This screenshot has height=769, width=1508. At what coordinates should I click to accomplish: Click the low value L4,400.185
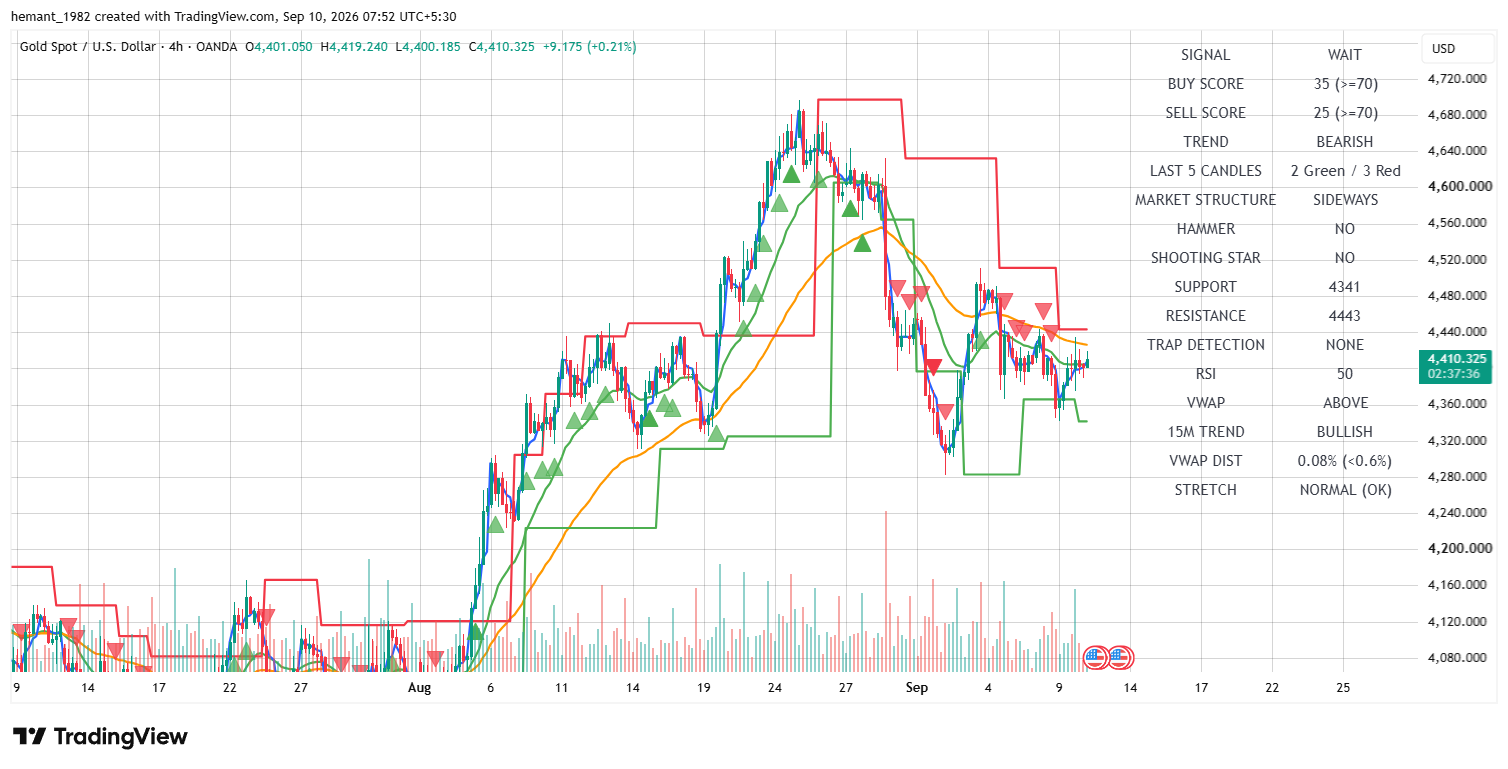point(428,47)
